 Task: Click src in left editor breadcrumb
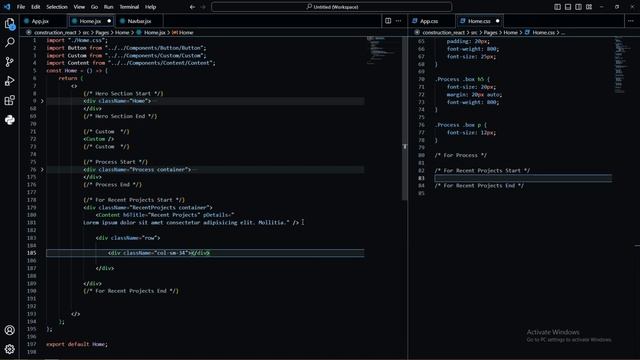coord(86,32)
